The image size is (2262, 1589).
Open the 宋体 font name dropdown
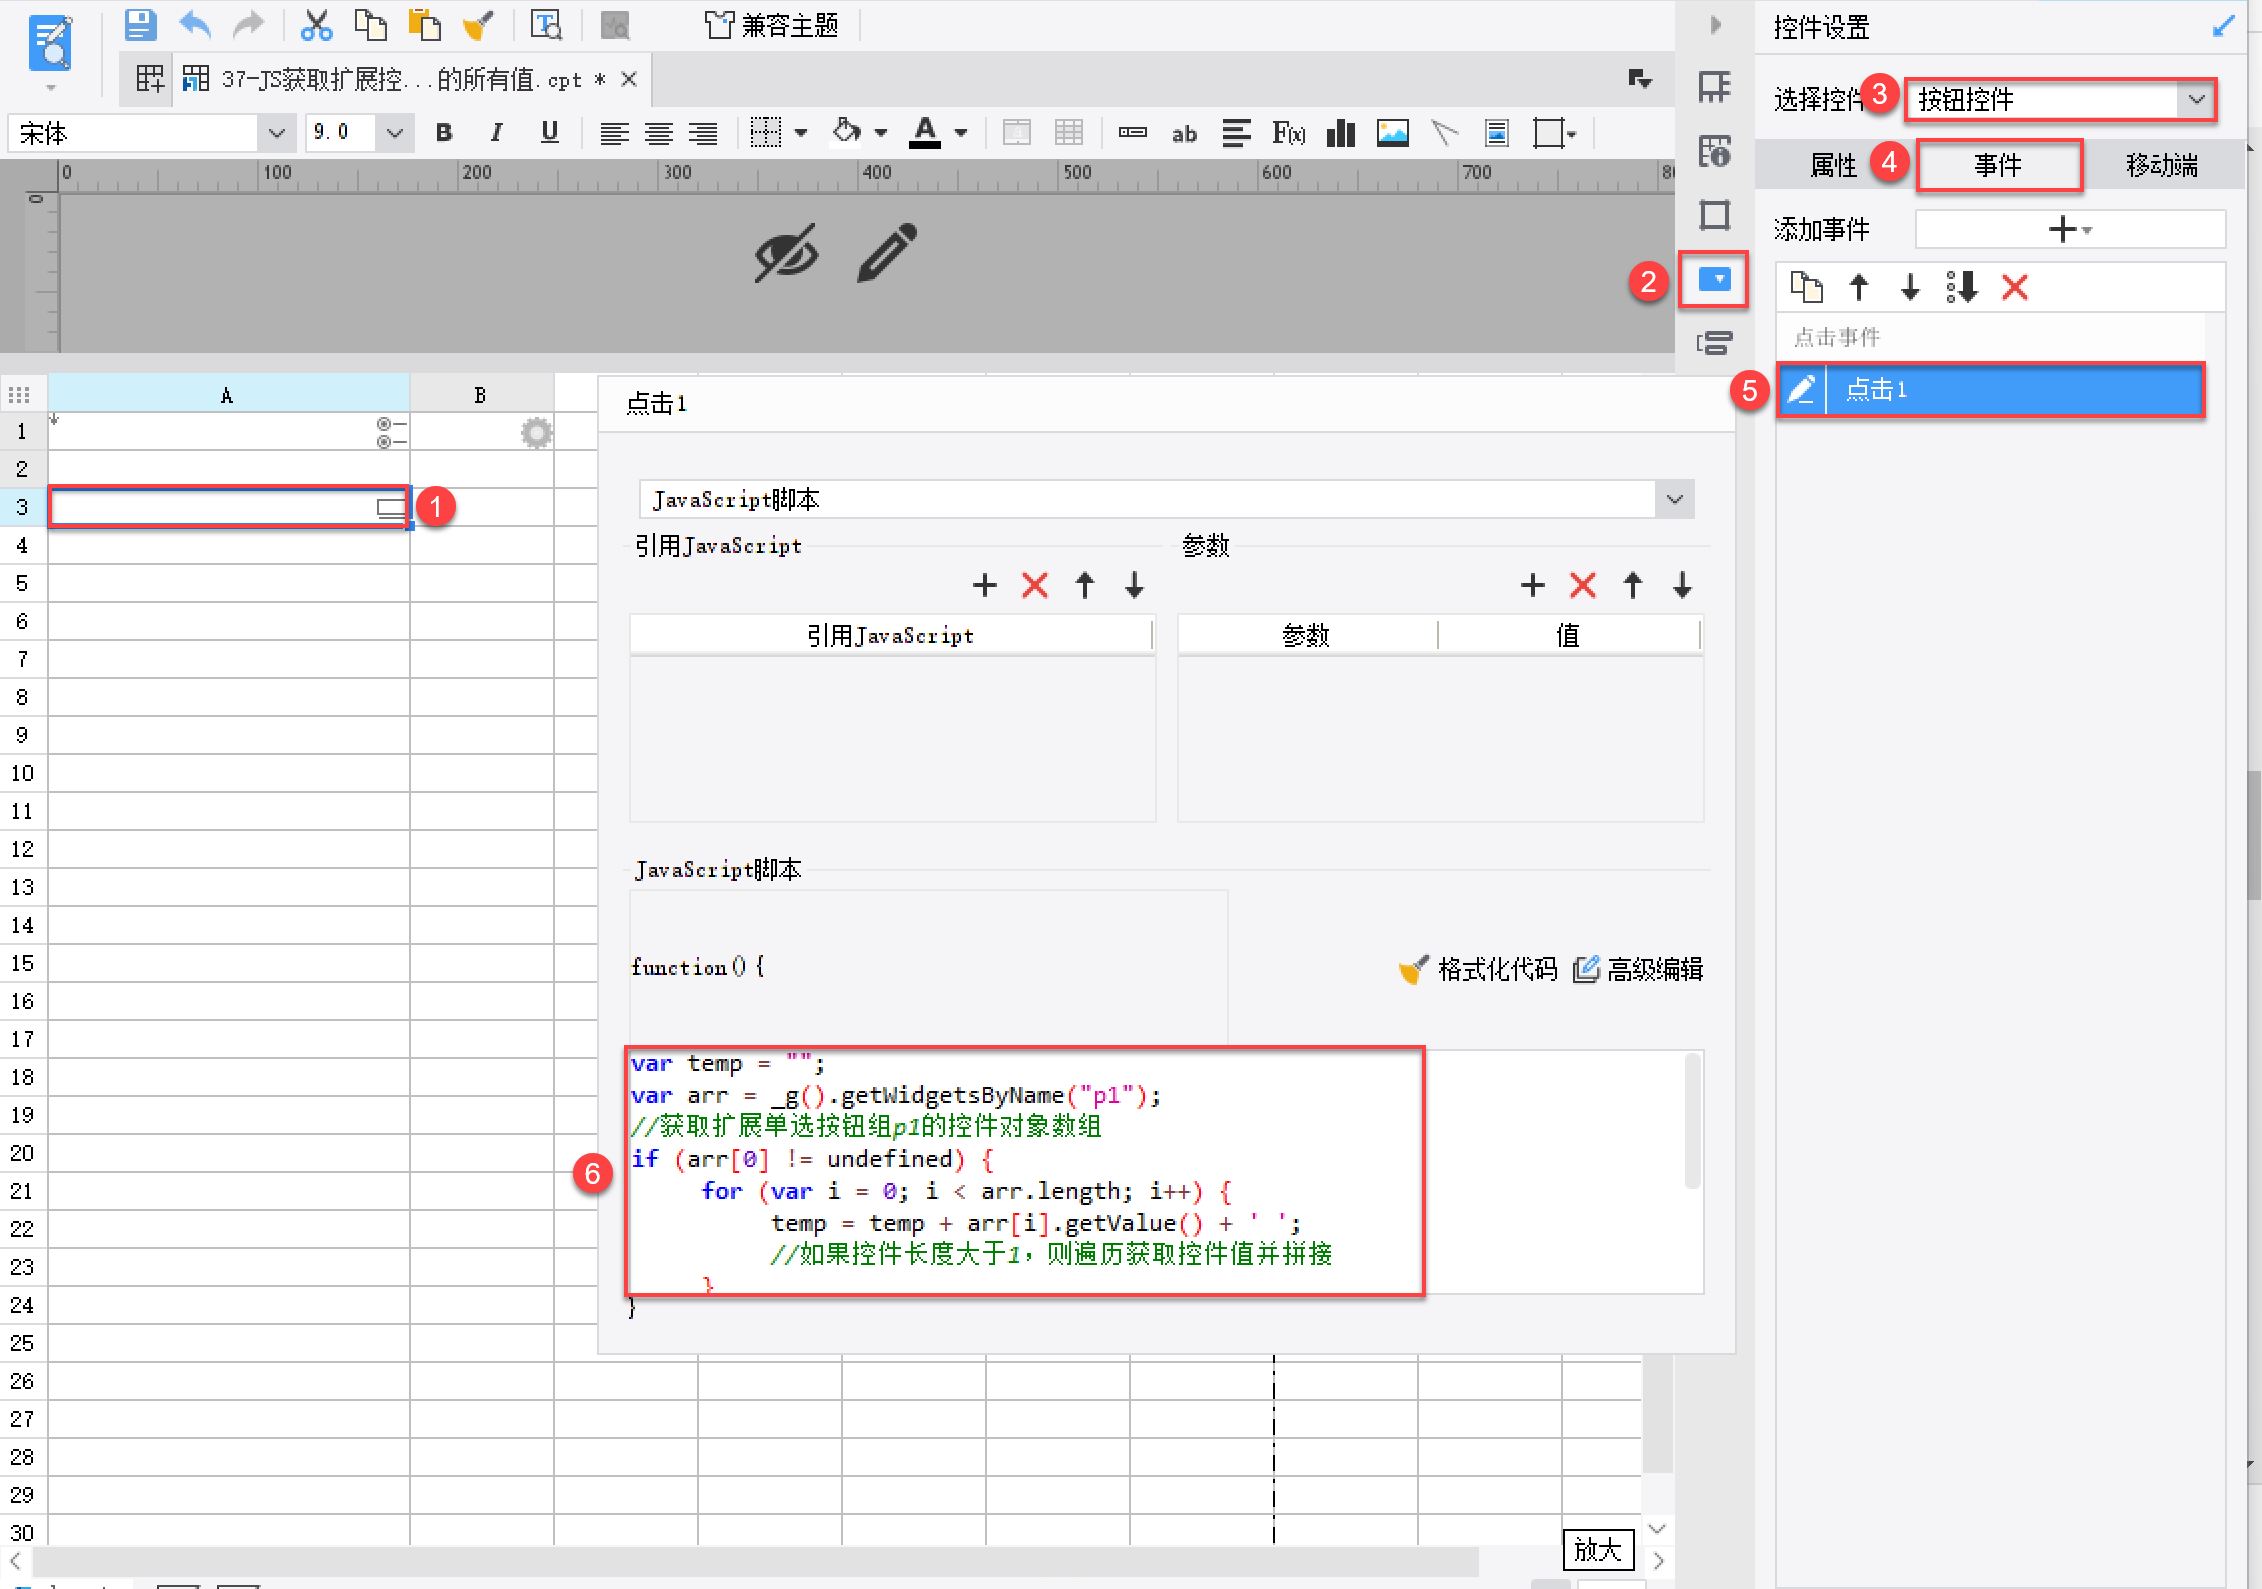[276, 133]
